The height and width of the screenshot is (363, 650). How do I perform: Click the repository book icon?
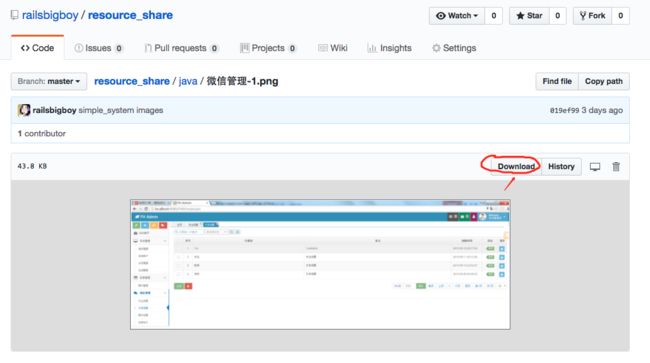click(x=15, y=15)
